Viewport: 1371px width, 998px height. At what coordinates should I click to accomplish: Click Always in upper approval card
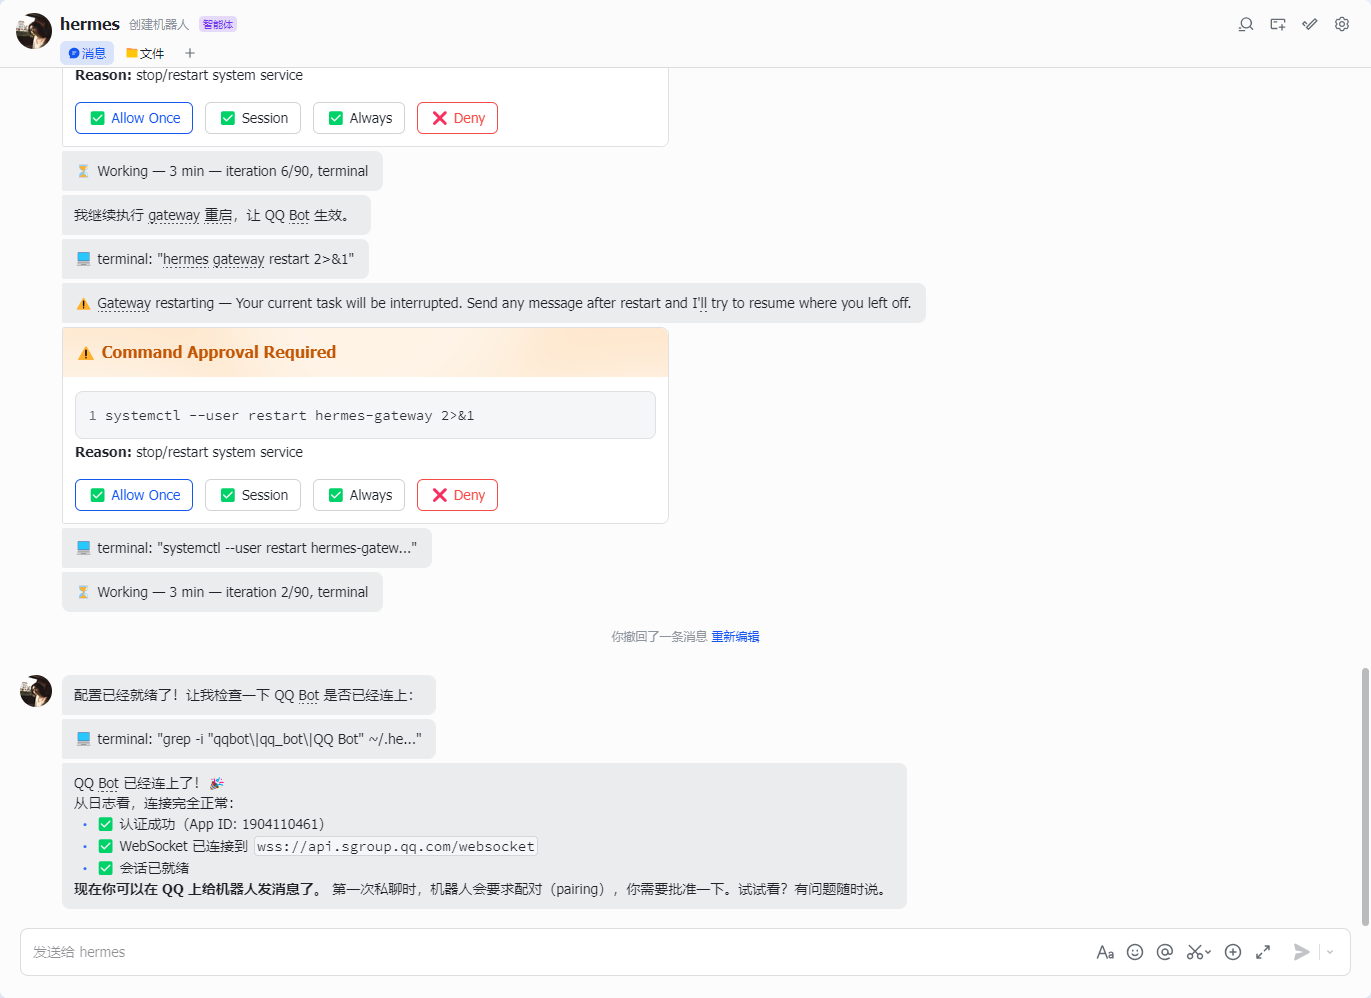359,118
